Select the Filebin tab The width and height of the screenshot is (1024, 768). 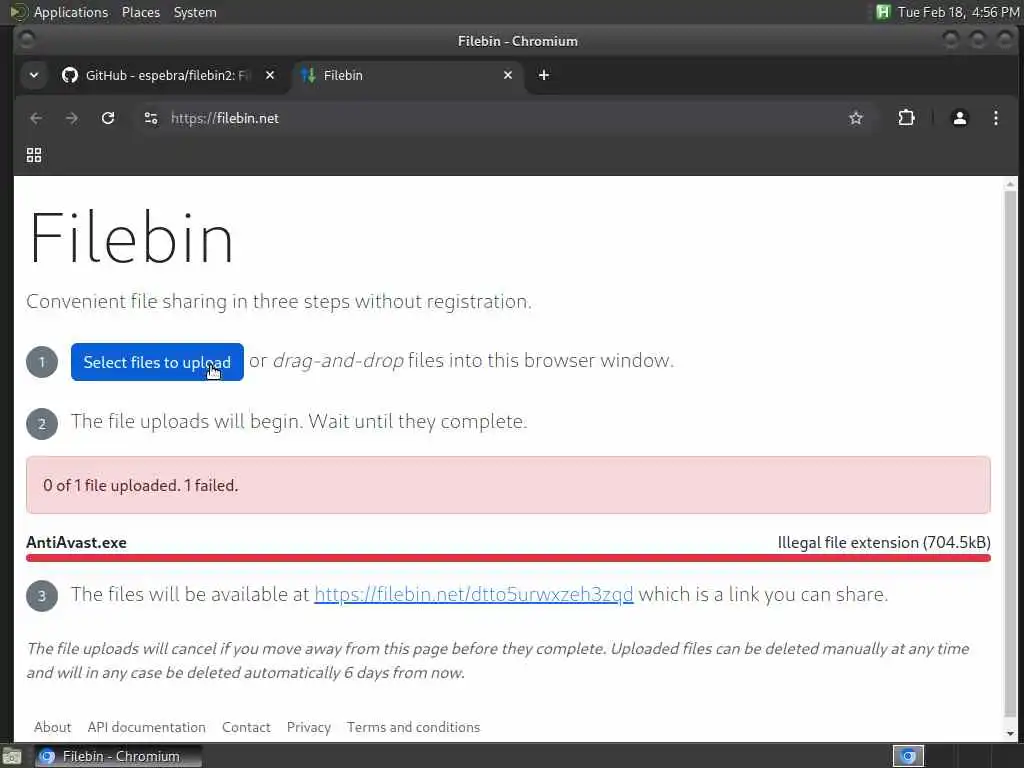pyautogui.click(x=408, y=75)
